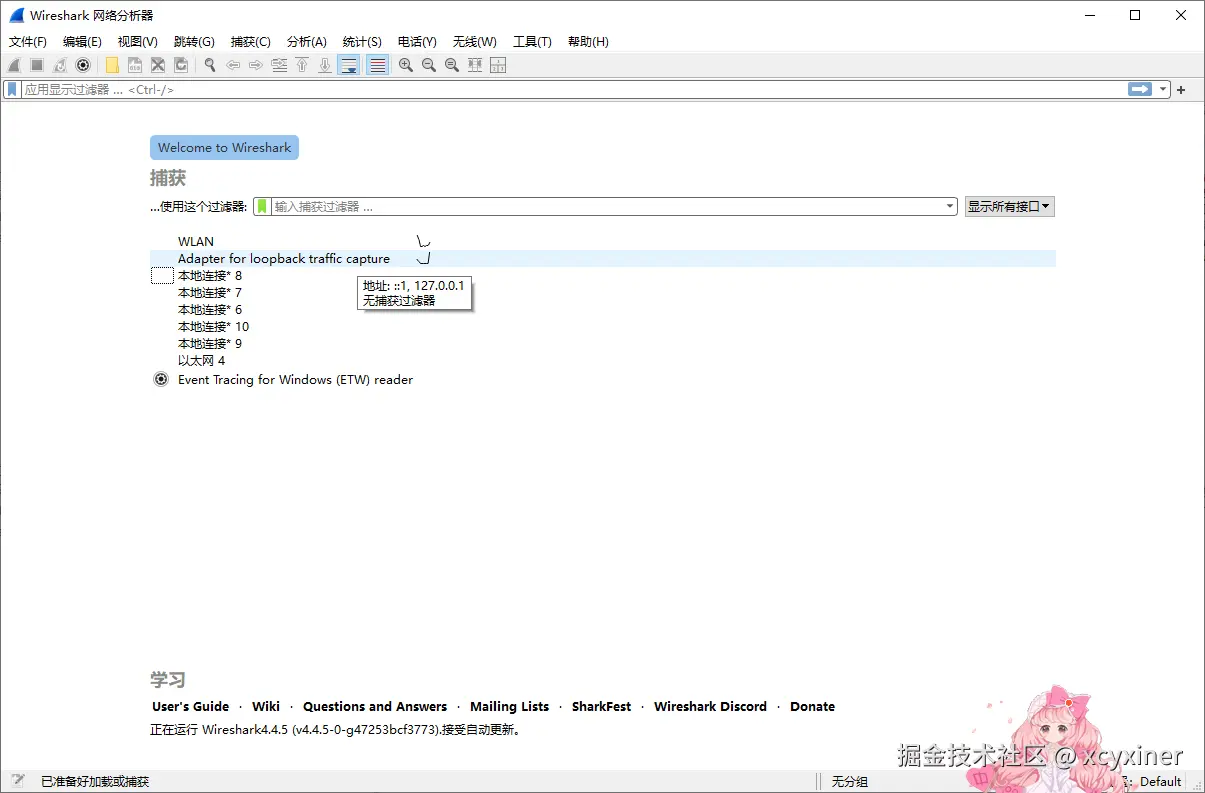This screenshot has height=793, width=1205.
Task: Click the stop capture square icon
Action: click(37, 65)
